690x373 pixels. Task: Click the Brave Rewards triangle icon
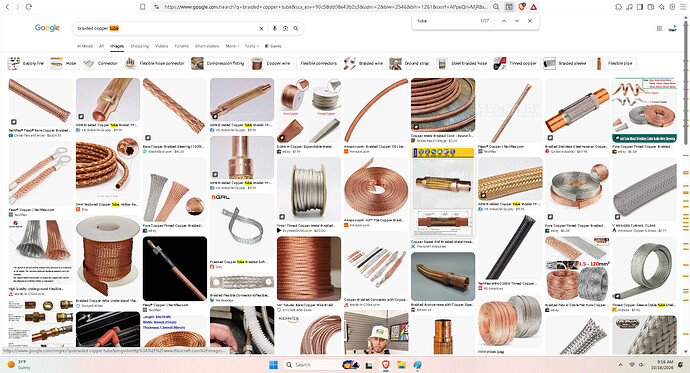click(533, 7)
